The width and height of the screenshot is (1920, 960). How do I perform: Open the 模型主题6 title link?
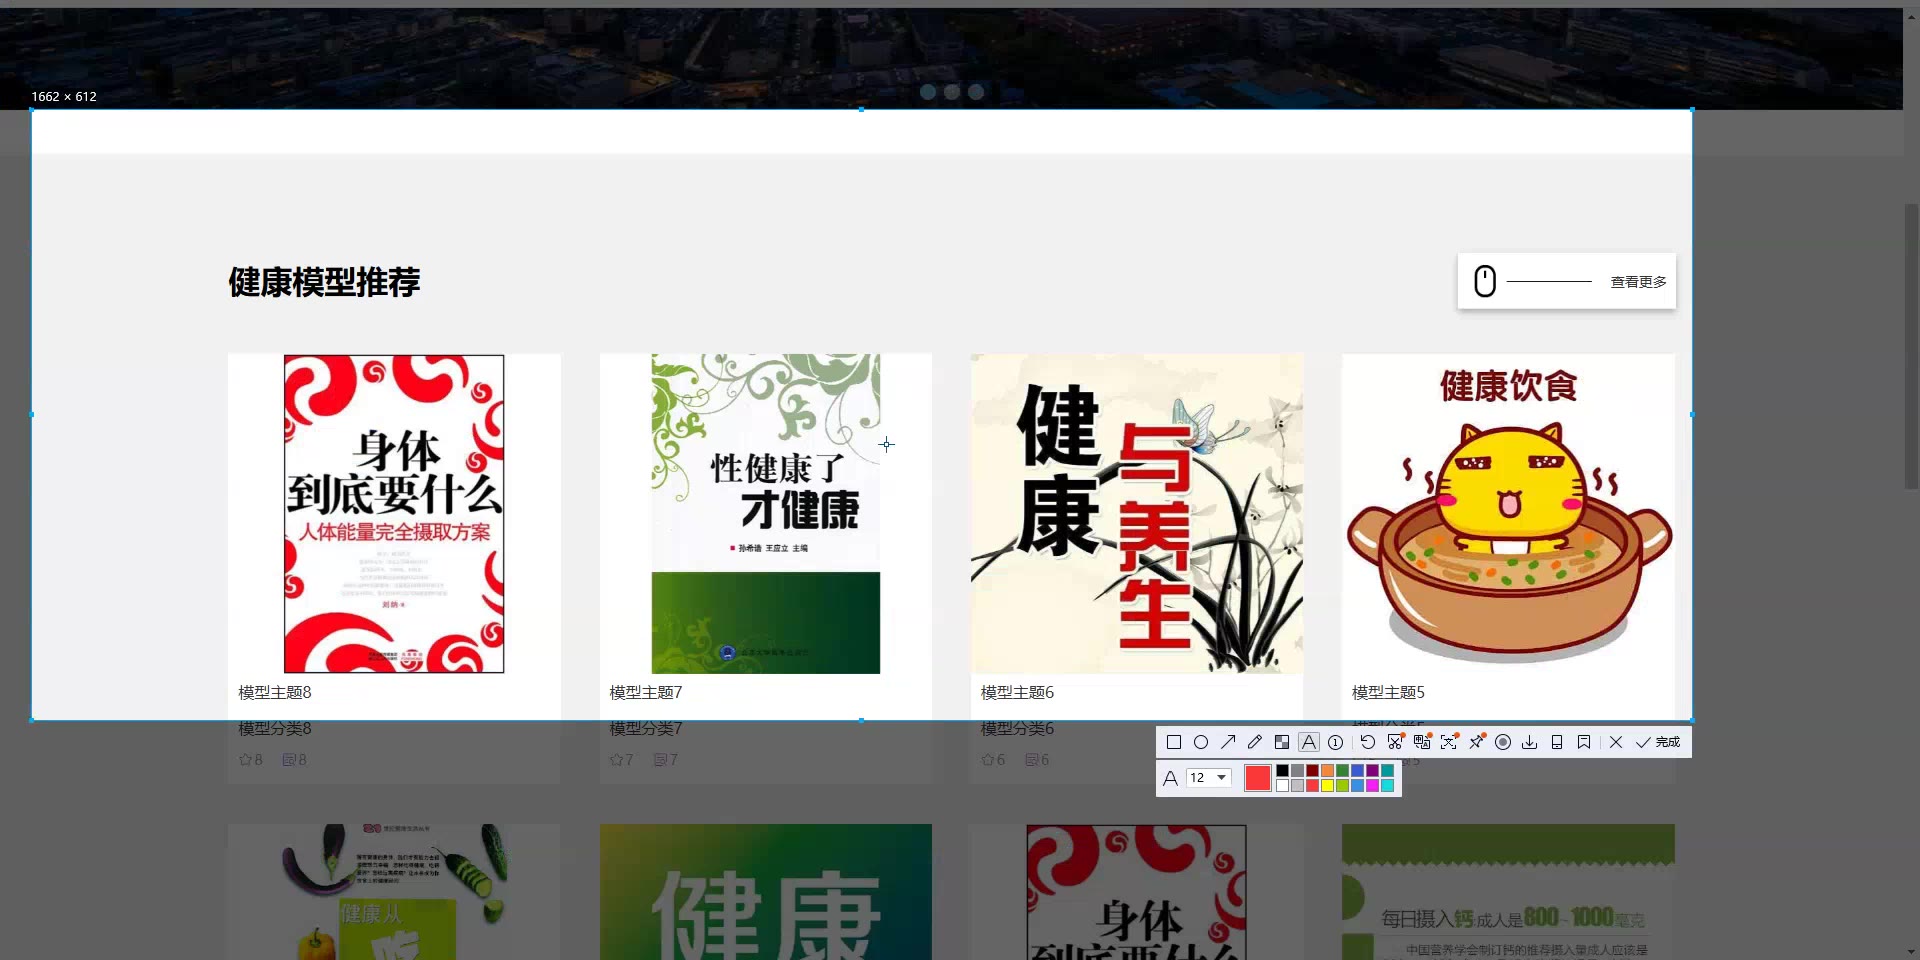coord(1017,692)
